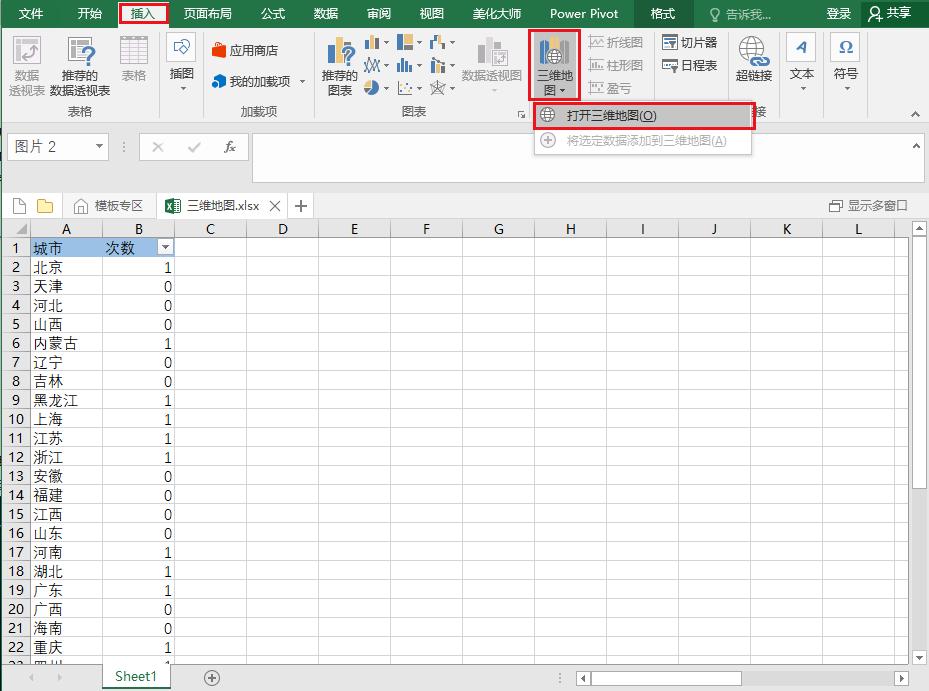This screenshot has height=691, width=929.
Task: Open the Text (文本) dropdown
Action: pos(802,63)
